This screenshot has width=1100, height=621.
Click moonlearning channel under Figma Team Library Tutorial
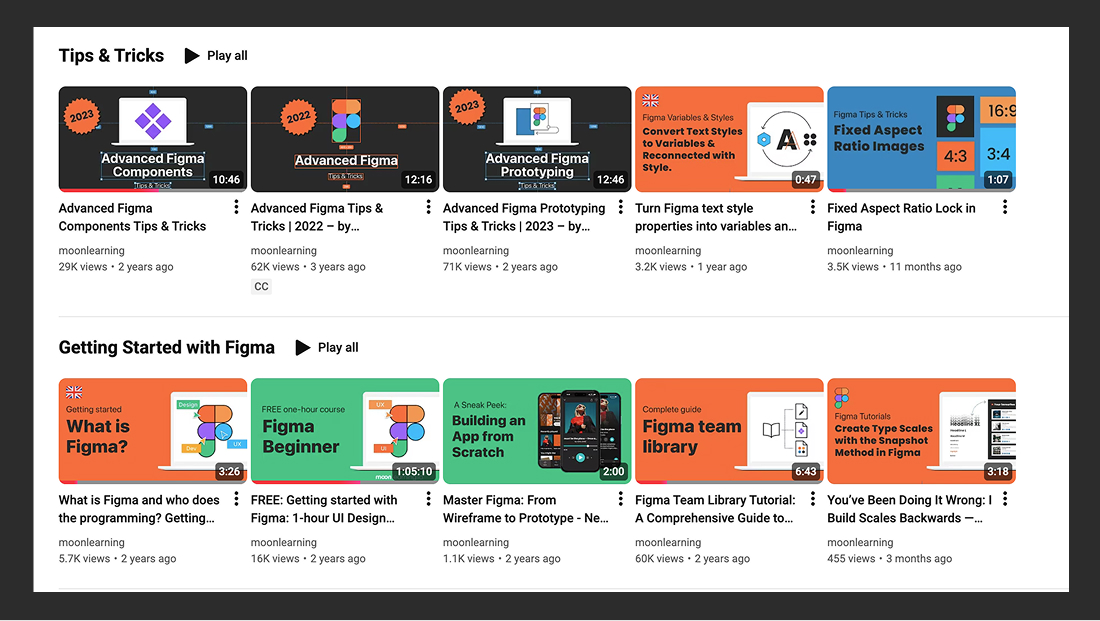(668, 543)
